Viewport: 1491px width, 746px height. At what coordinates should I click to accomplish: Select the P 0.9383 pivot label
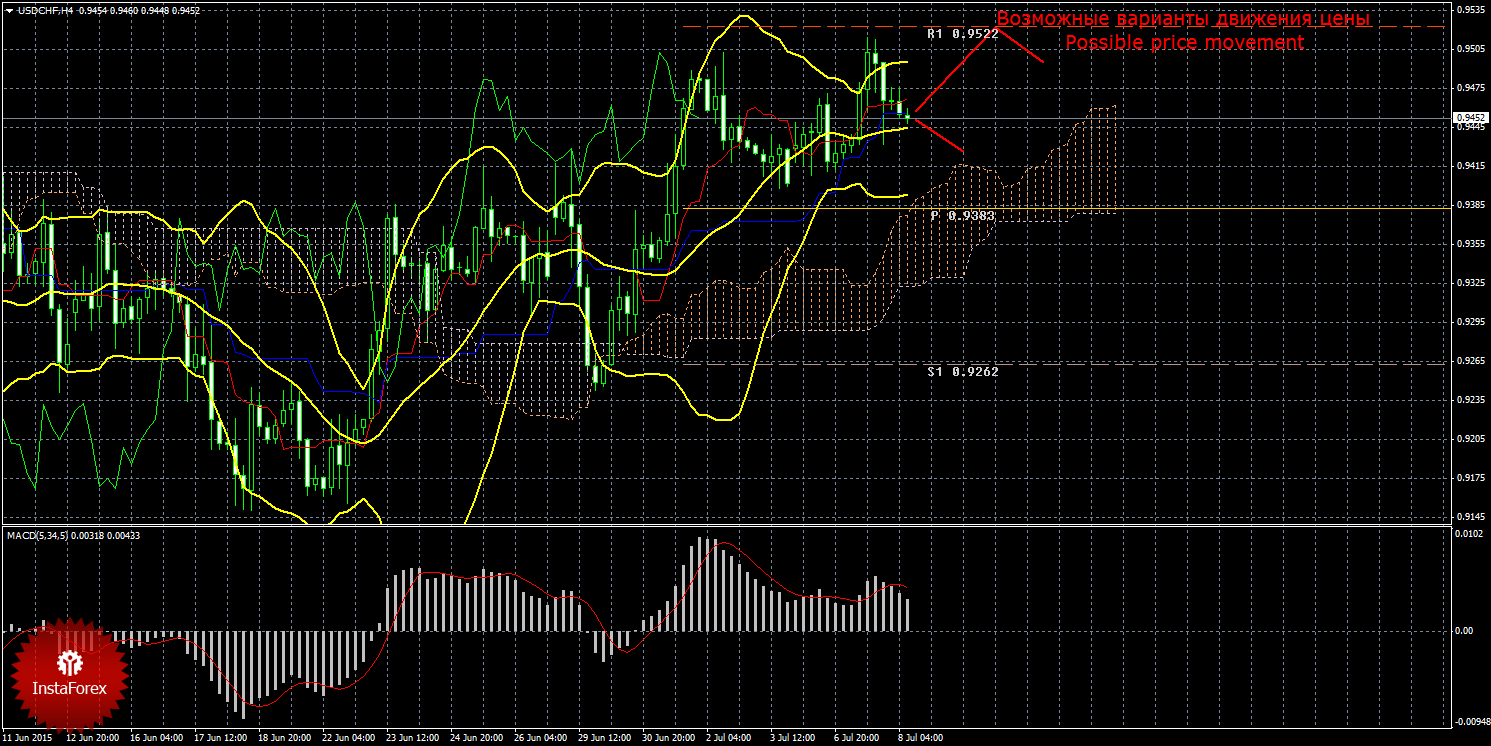click(x=962, y=215)
